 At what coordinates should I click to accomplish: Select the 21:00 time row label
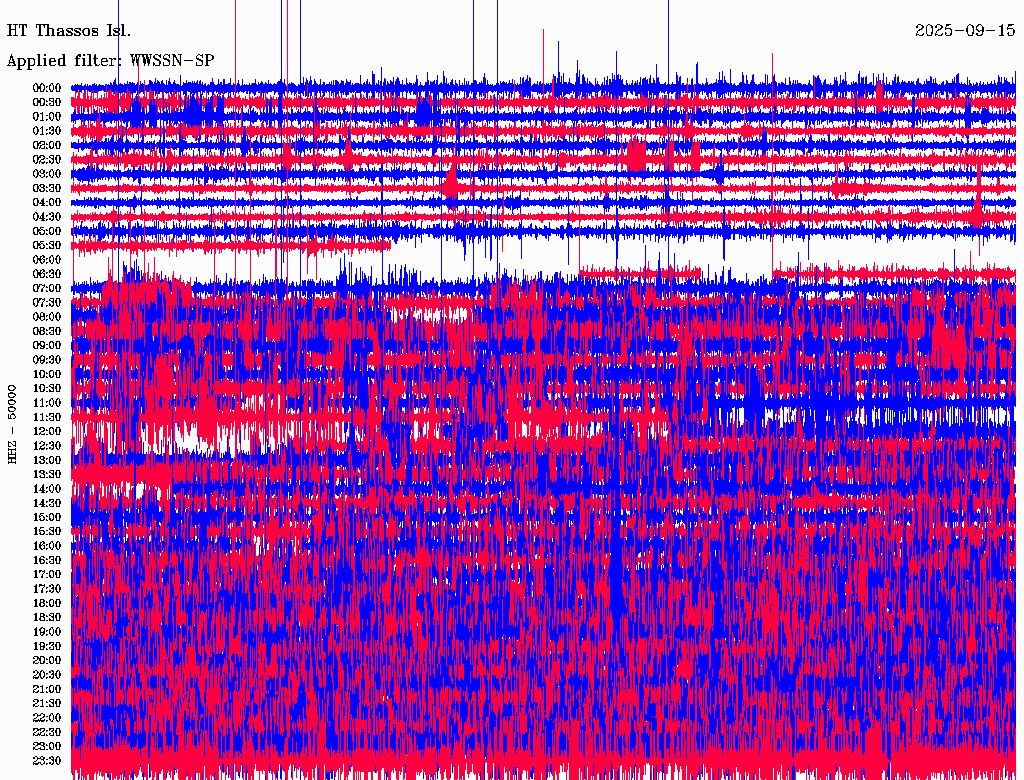coord(47,689)
